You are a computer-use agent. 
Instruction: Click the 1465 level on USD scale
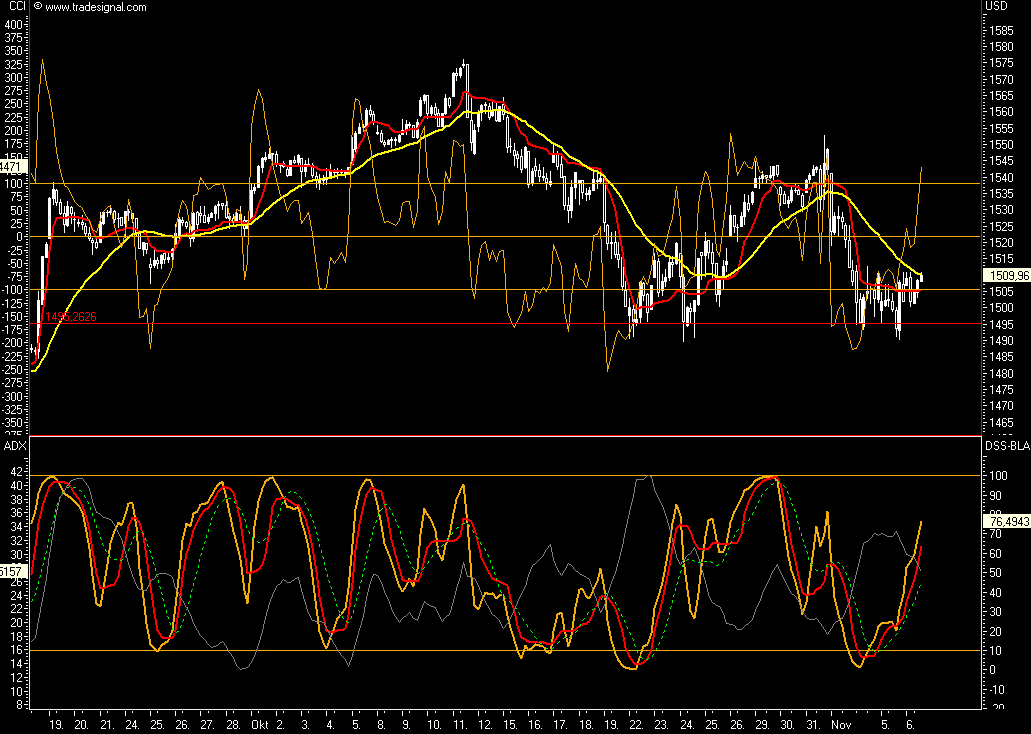[x=999, y=423]
